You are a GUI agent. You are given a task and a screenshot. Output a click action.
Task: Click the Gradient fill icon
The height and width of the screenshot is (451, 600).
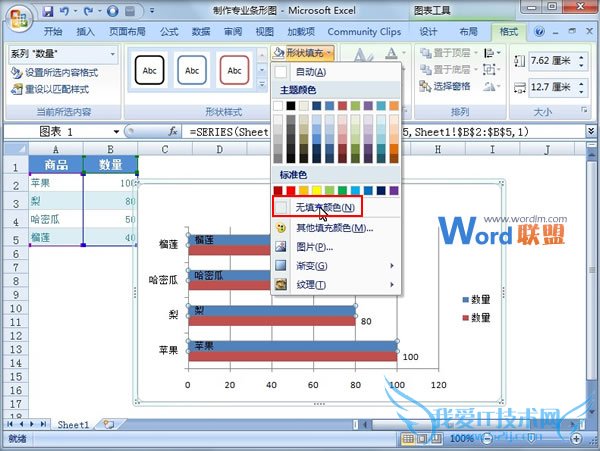pyautogui.click(x=281, y=265)
